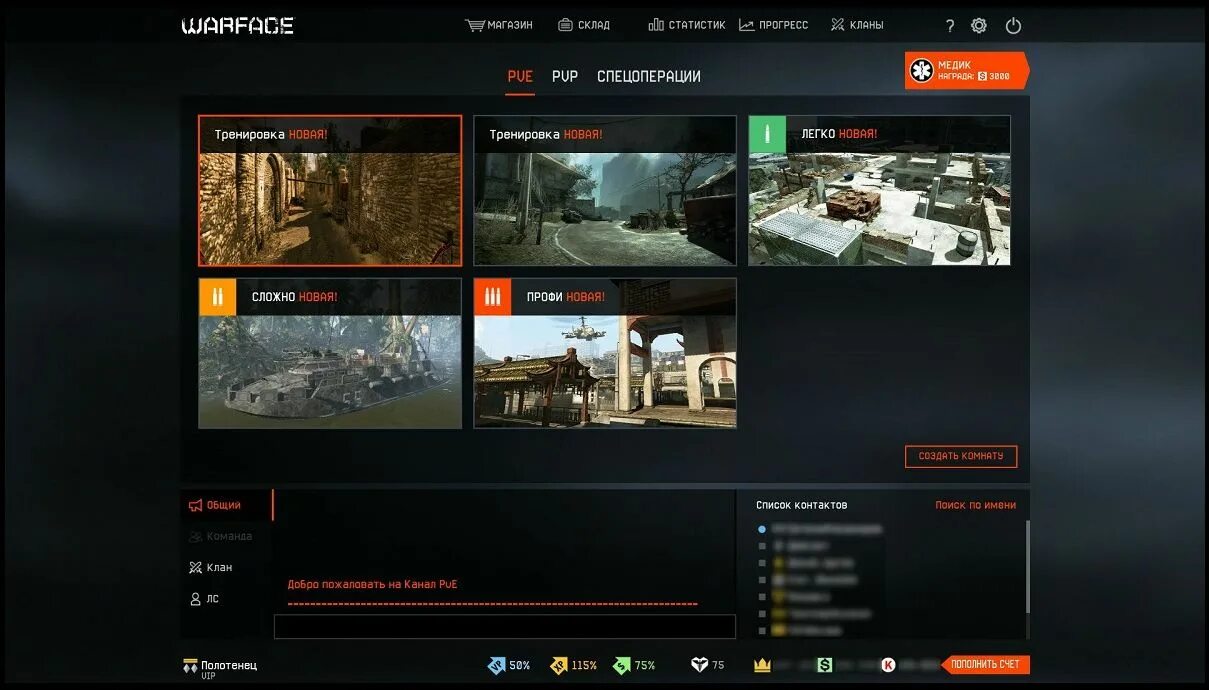Click the blue 50% booster icon

coord(496,665)
